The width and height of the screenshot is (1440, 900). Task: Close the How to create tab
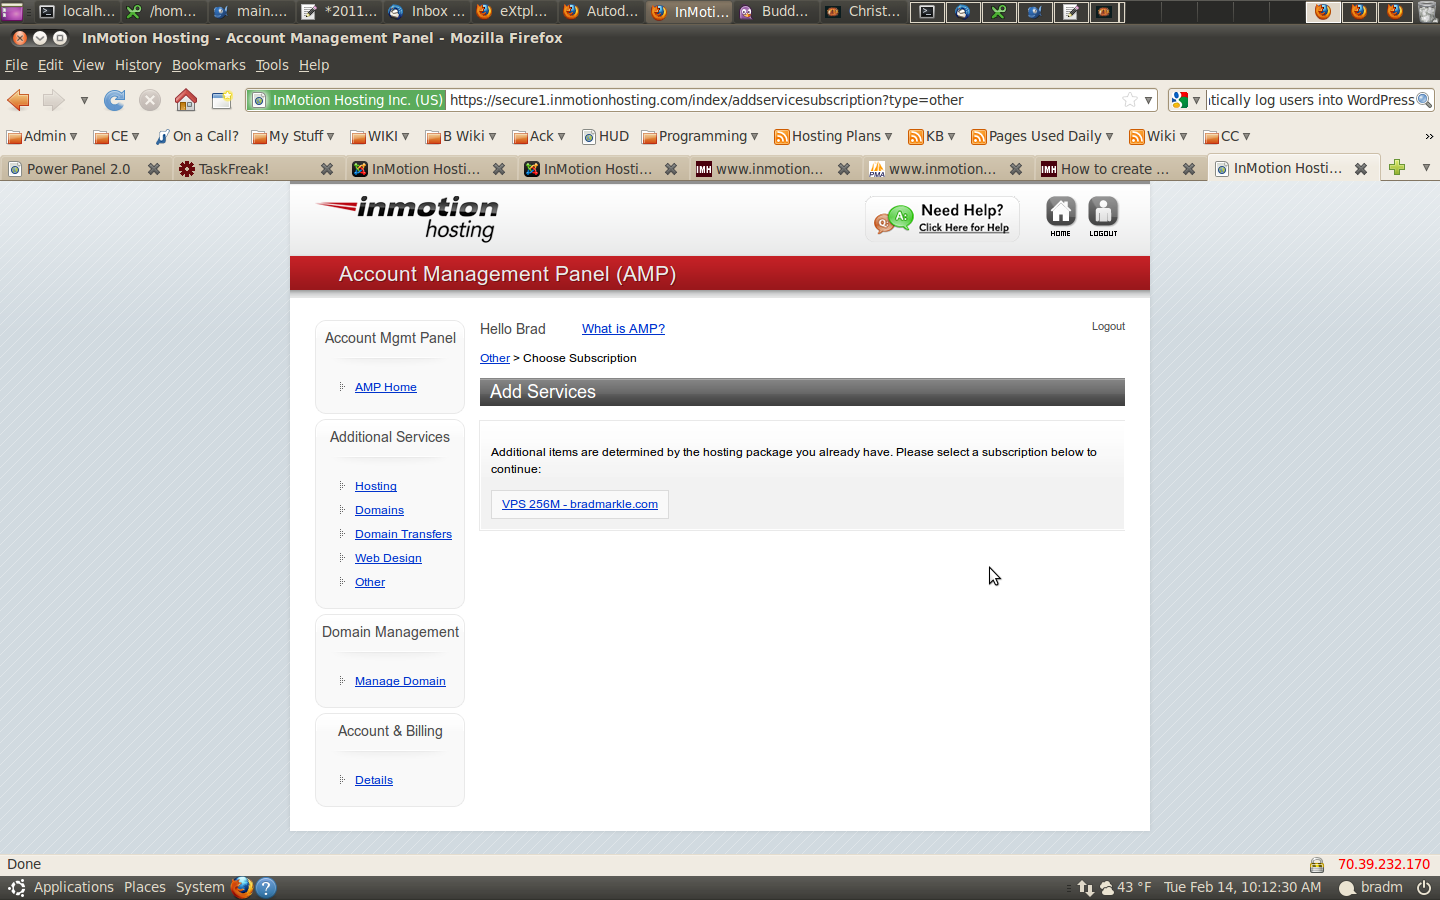point(1189,169)
